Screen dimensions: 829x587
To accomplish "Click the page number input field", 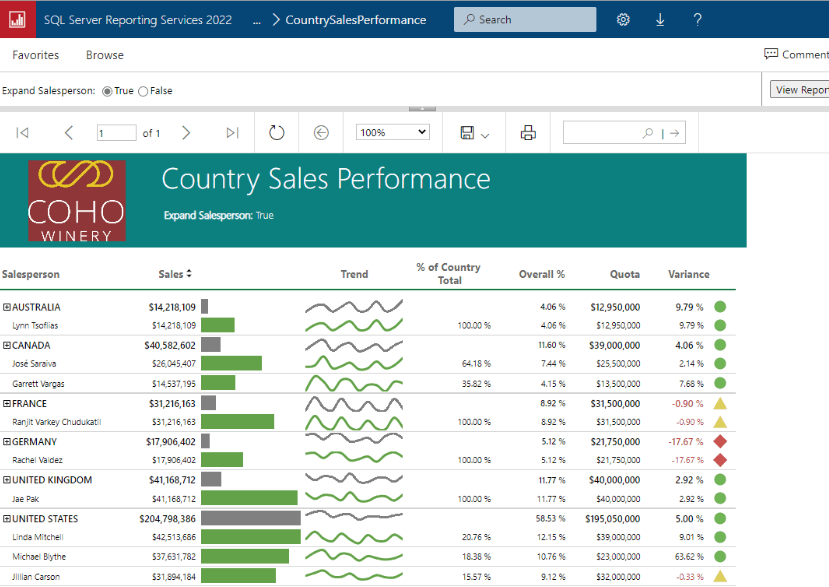I will (x=116, y=133).
